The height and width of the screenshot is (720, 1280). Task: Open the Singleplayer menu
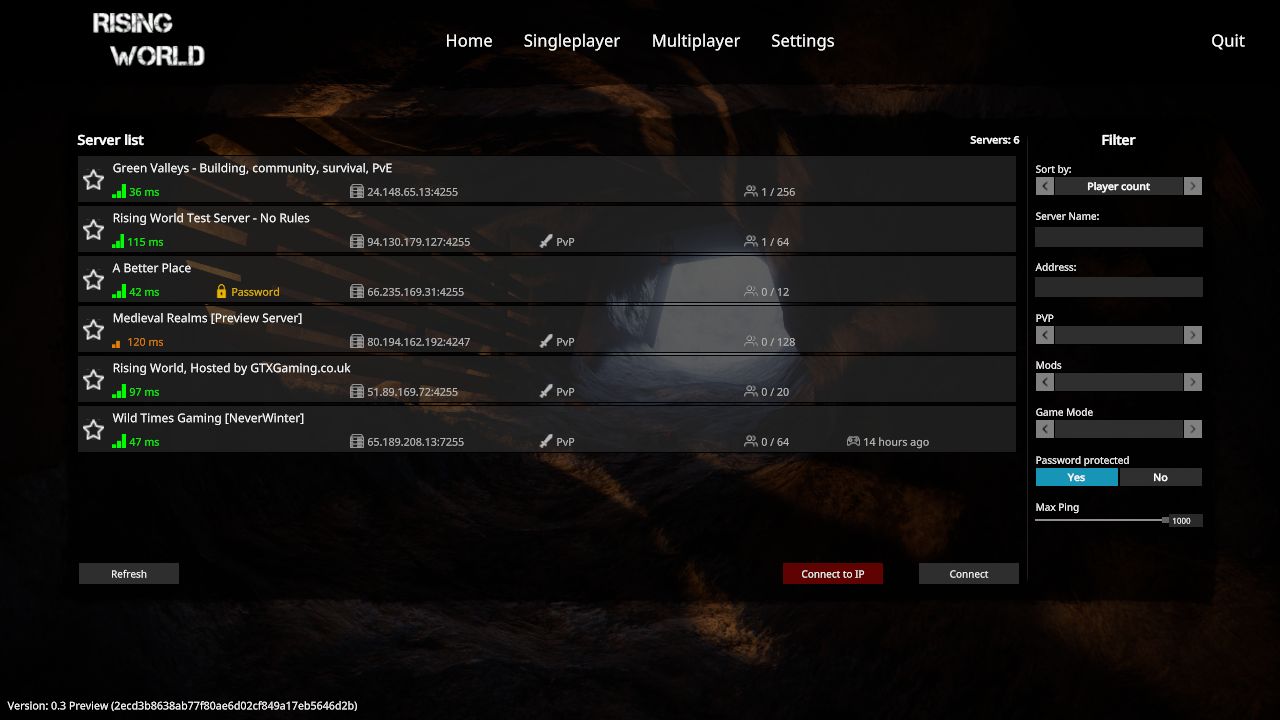tap(572, 41)
